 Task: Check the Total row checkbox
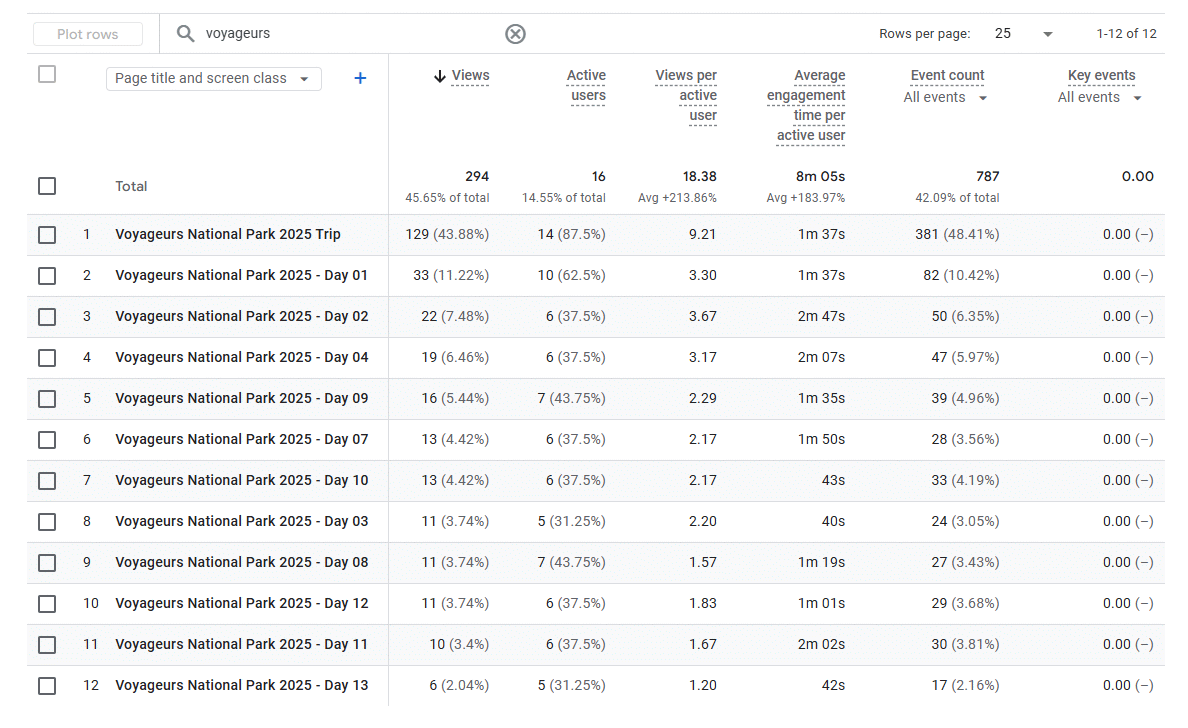point(47,186)
